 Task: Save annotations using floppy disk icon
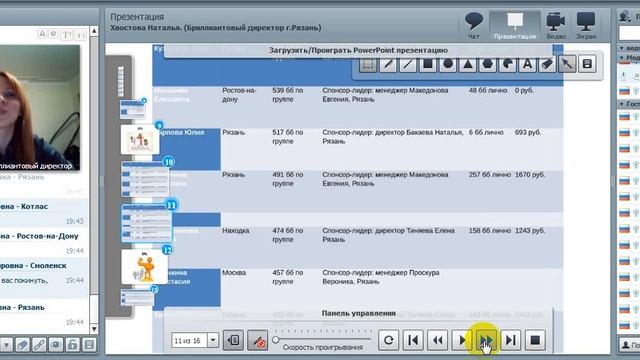(x=587, y=64)
